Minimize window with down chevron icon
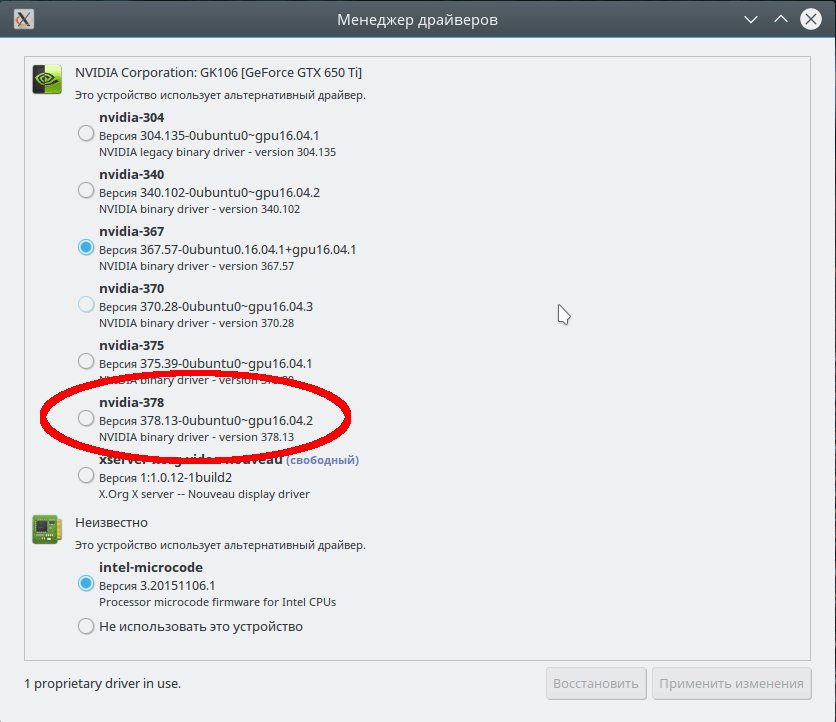 751,20
